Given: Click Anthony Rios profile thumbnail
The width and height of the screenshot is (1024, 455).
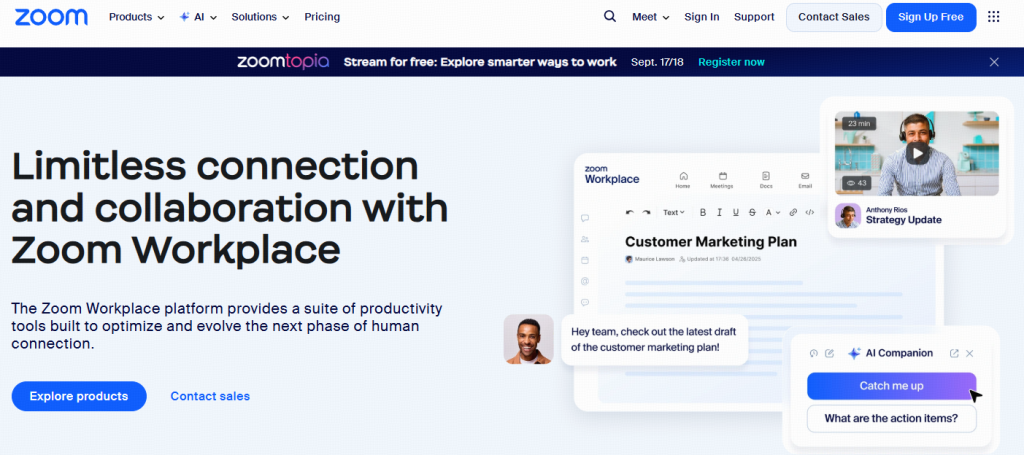Looking at the screenshot, I should pyautogui.click(x=848, y=216).
